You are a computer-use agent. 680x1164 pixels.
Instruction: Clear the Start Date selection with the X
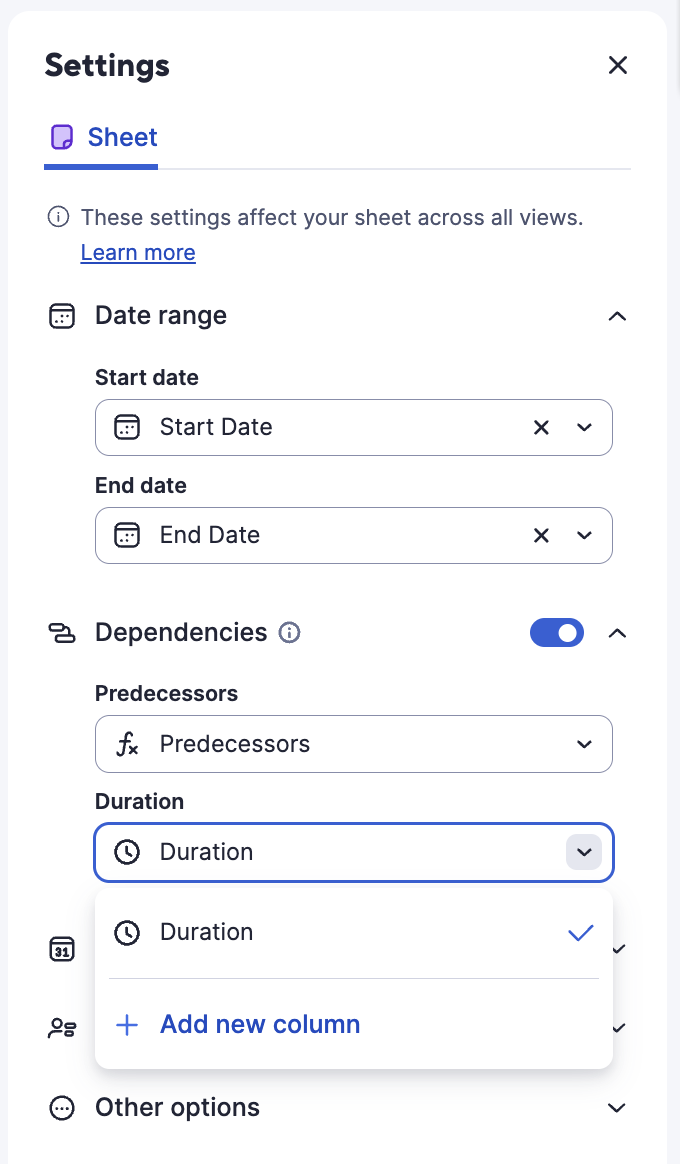tap(541, 427)
